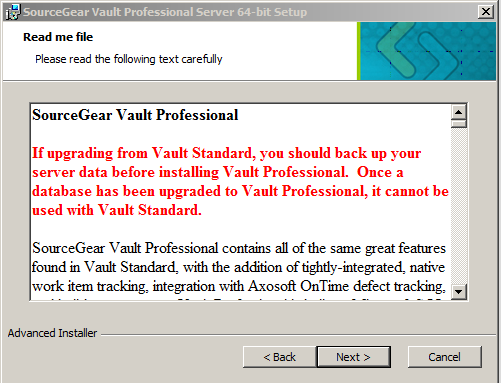
Task: Go to the previous step with Back
Action: point(279,357)
